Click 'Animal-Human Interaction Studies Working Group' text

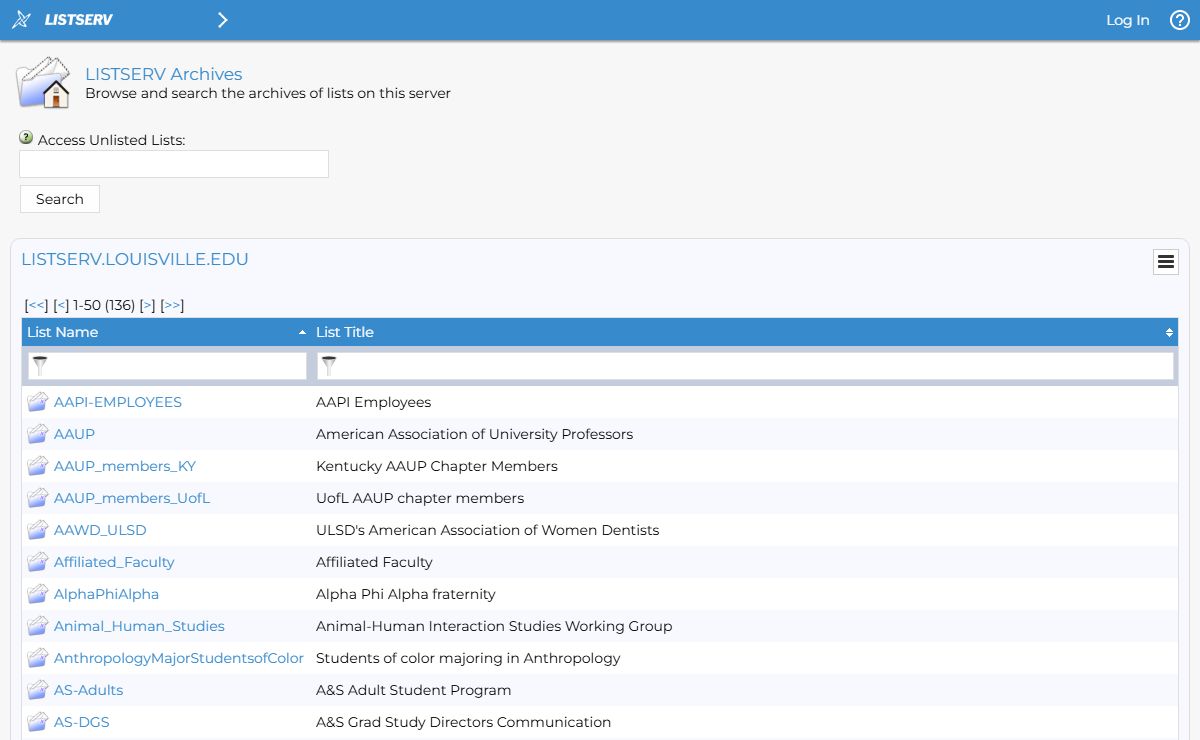tap(494, 626)
